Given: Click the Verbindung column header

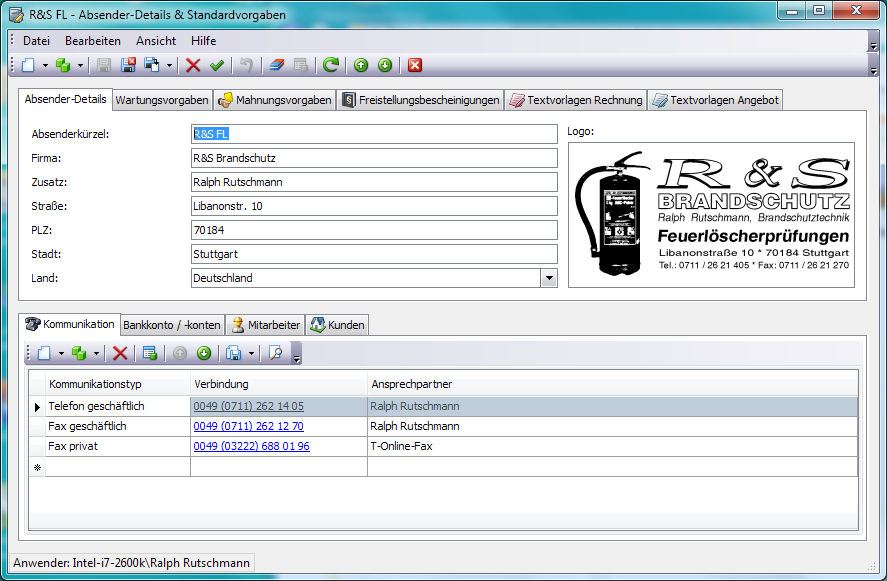Looking at the screenshot, I should tap(279, 384).
